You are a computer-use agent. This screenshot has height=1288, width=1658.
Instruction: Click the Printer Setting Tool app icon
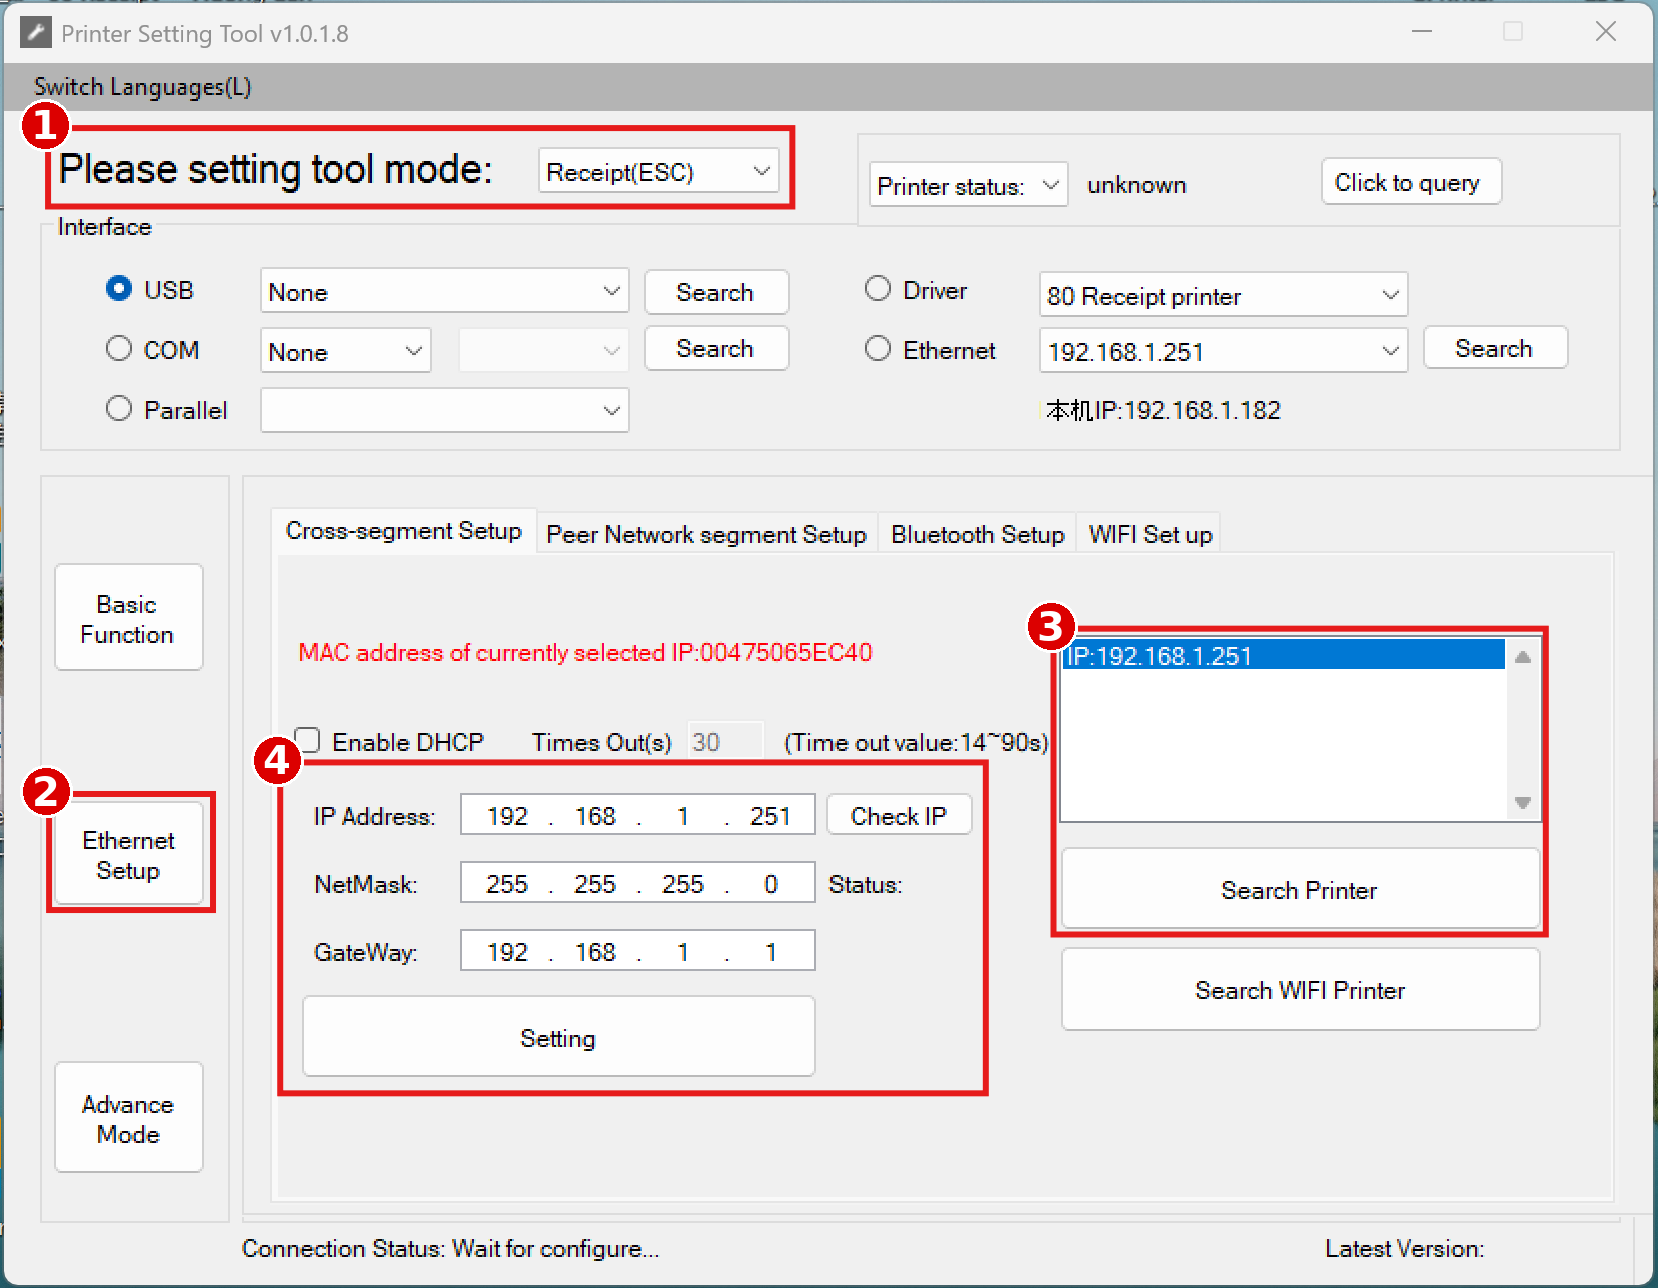pyautogui.click(x=36, y=33)
